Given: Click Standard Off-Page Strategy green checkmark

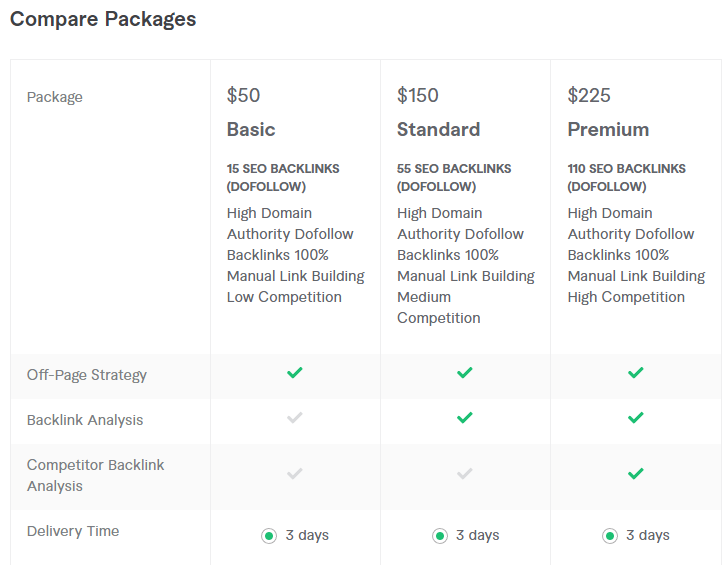Looking at the screenshot, I should tap(465, 373).
